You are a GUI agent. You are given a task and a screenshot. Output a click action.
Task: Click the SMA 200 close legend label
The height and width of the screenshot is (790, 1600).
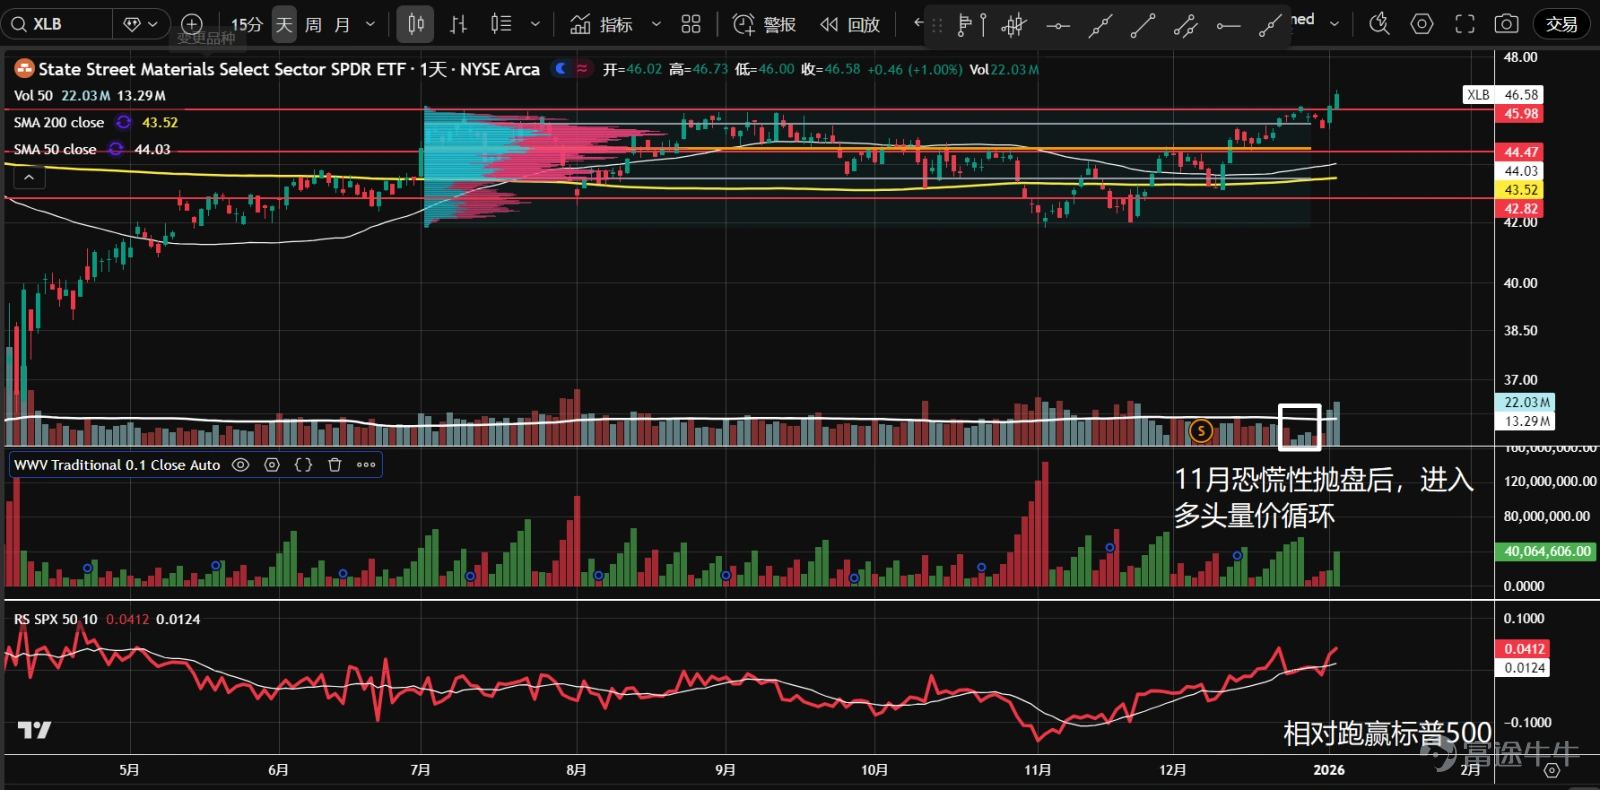[x=59, y=123]
